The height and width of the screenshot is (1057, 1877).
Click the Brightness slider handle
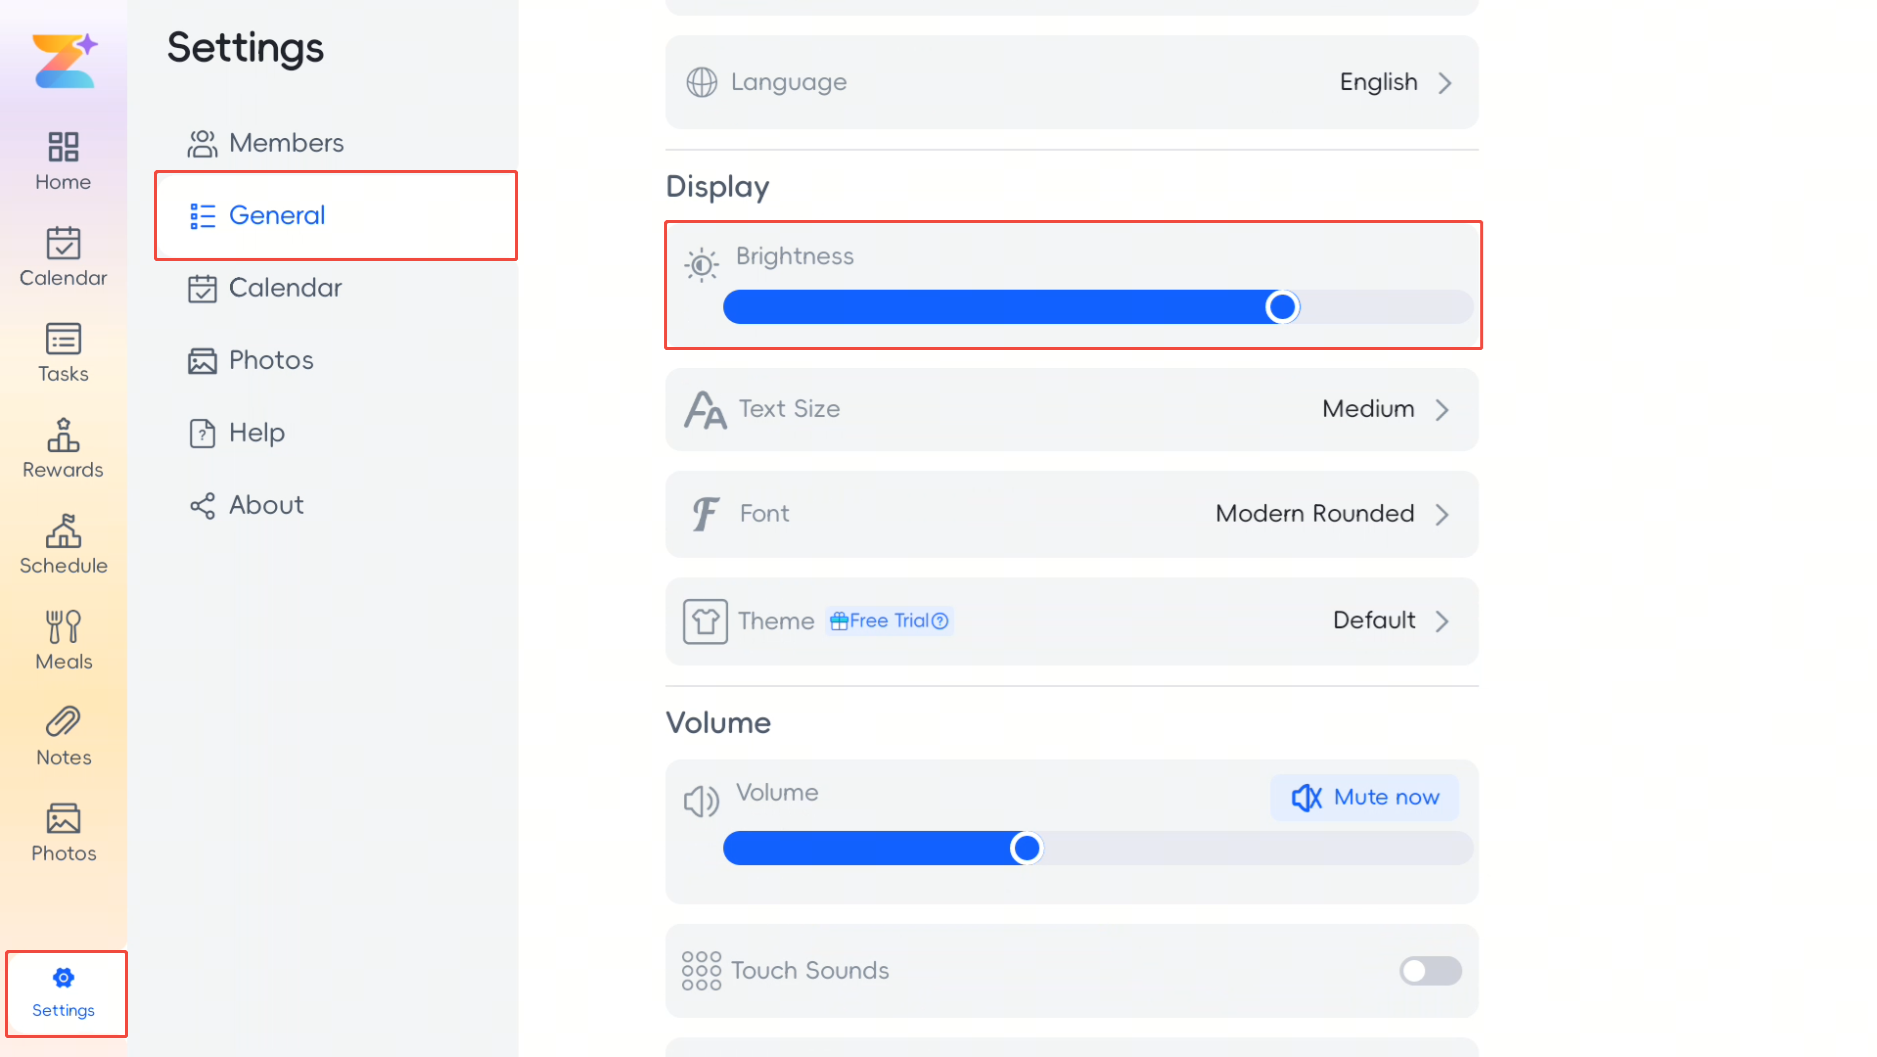(x=1281, y=307)
